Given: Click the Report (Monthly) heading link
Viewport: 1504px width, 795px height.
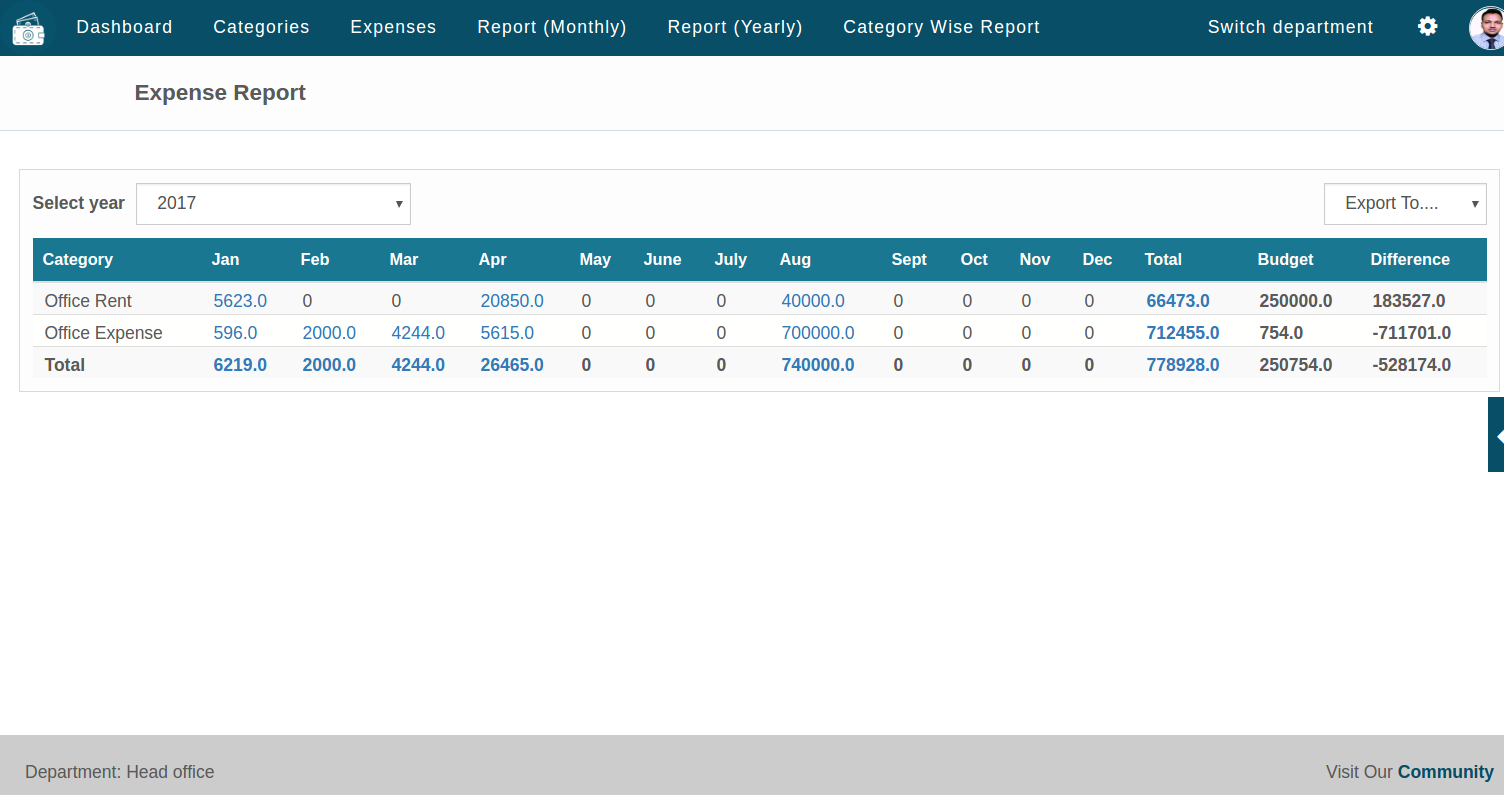Looking at the screenshot, I should 552,27.
